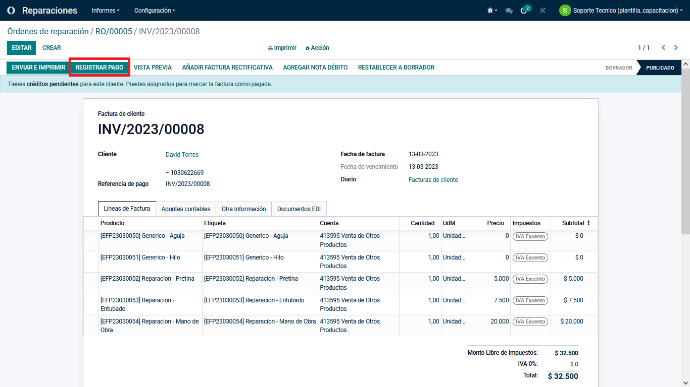Viewport: 690px width, 387px height.
Task: Go to the previous record arrow
Action: click(664, 48)
